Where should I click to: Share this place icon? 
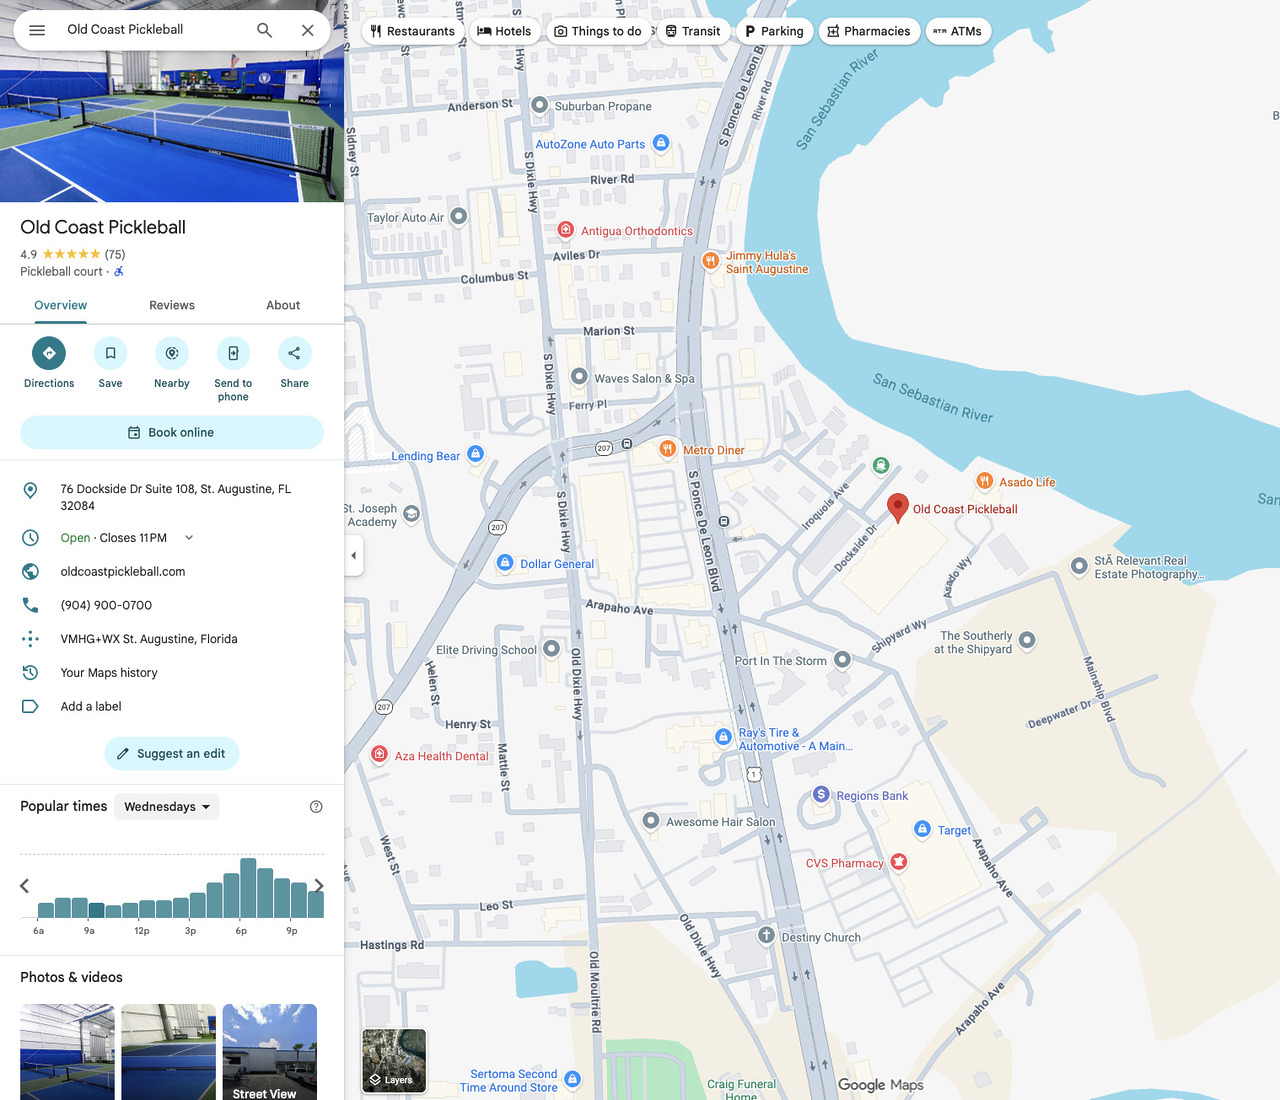(294, 353)
